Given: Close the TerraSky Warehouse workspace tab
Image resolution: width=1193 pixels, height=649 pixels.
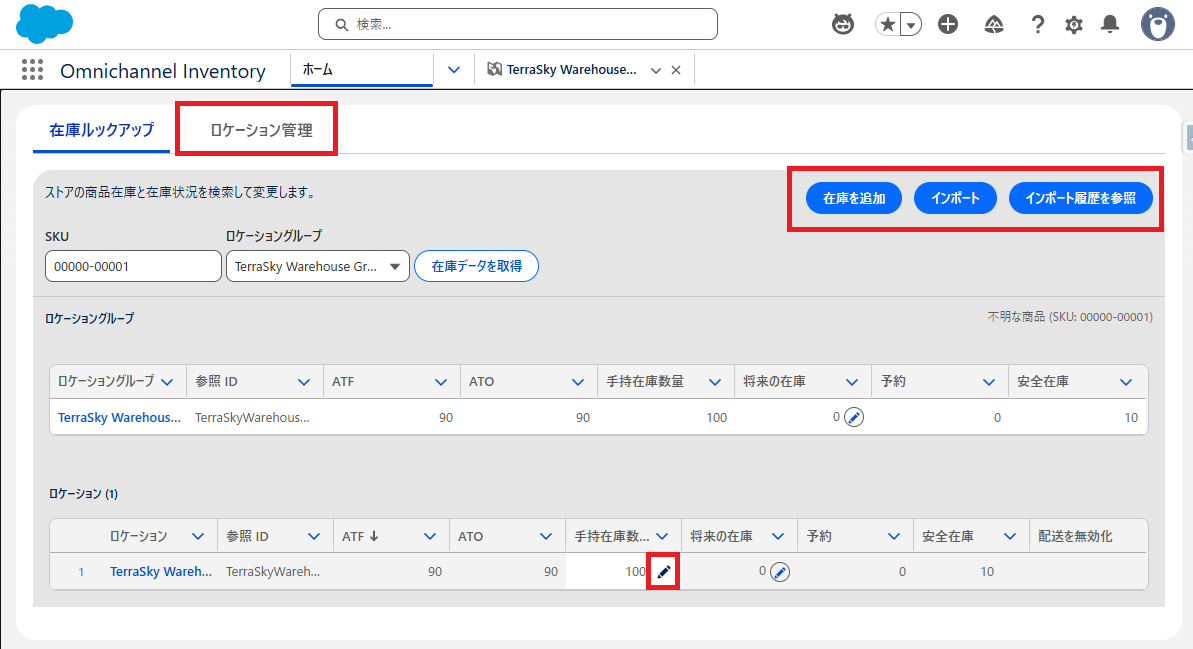Looking at the screenshot, I should [x=676, y=70].
